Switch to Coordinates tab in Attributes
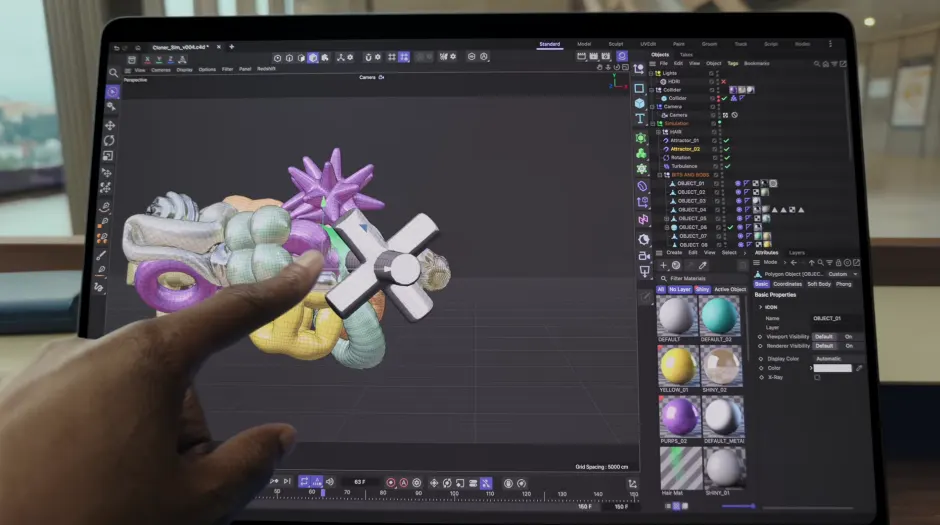 [787, 284]
